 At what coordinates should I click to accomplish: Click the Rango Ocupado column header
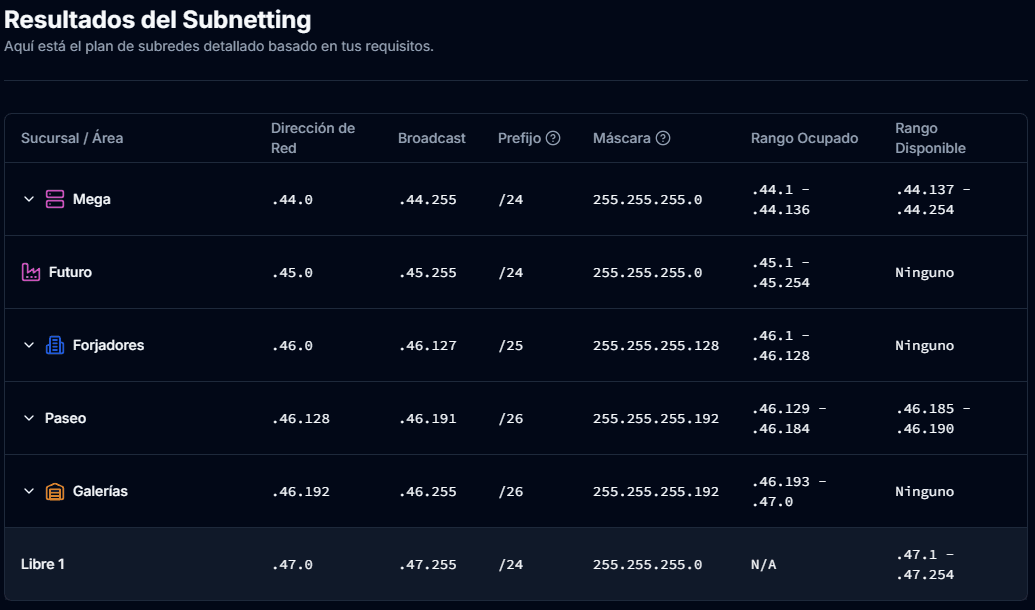804,138
